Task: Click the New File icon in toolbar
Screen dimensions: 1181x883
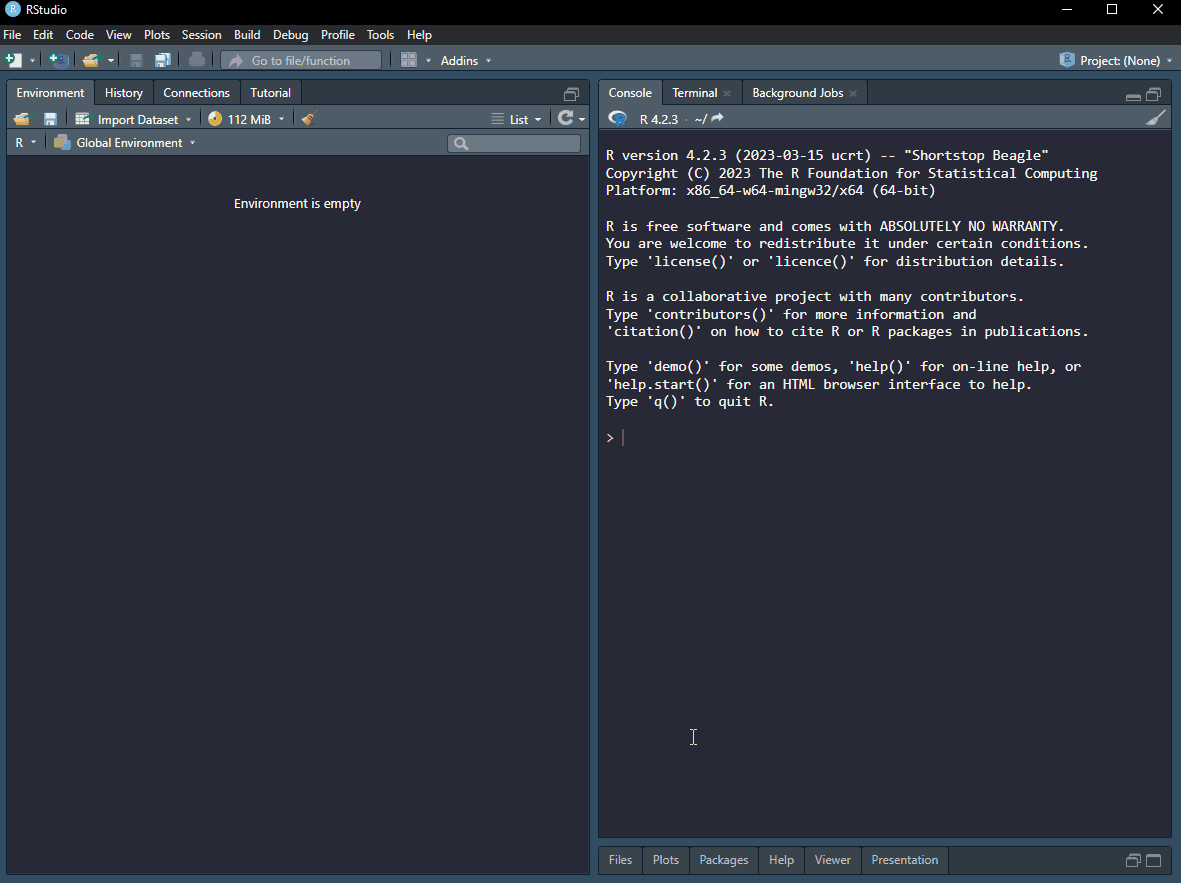Action: click(x=15, y=60)
